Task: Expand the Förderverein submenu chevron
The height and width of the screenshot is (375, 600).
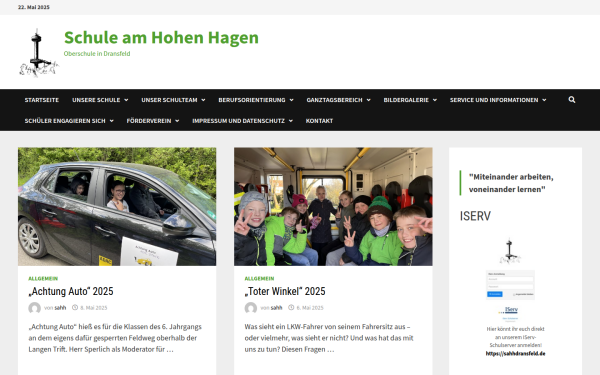Action: tap(177, 121)
